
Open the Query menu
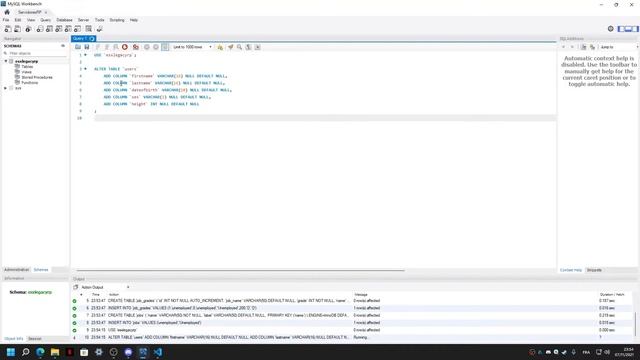[x=45, y=20]
